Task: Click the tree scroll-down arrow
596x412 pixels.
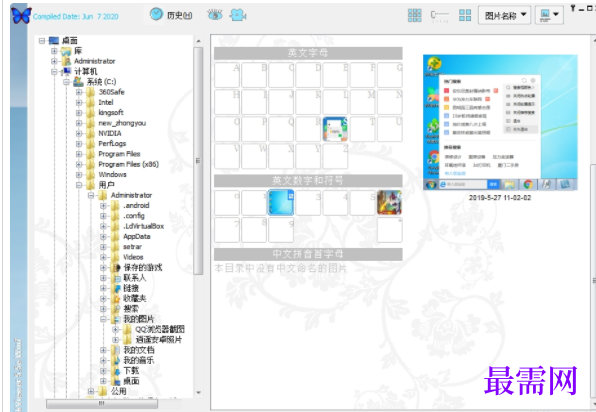Action: click(198, 392)
